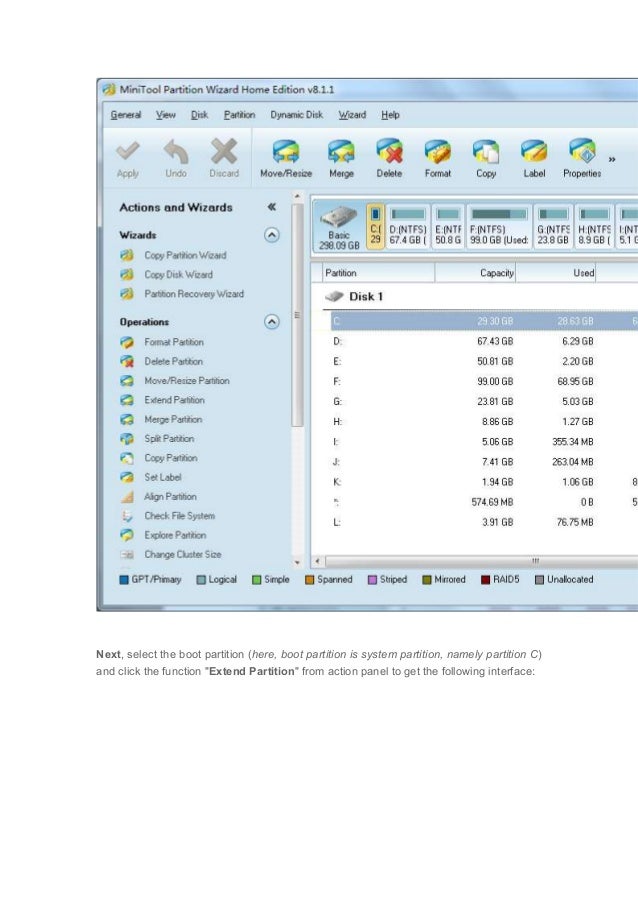Click the horizontal scrollbar under partition list
Screen dimensions: 638x903
pos(481,561)
